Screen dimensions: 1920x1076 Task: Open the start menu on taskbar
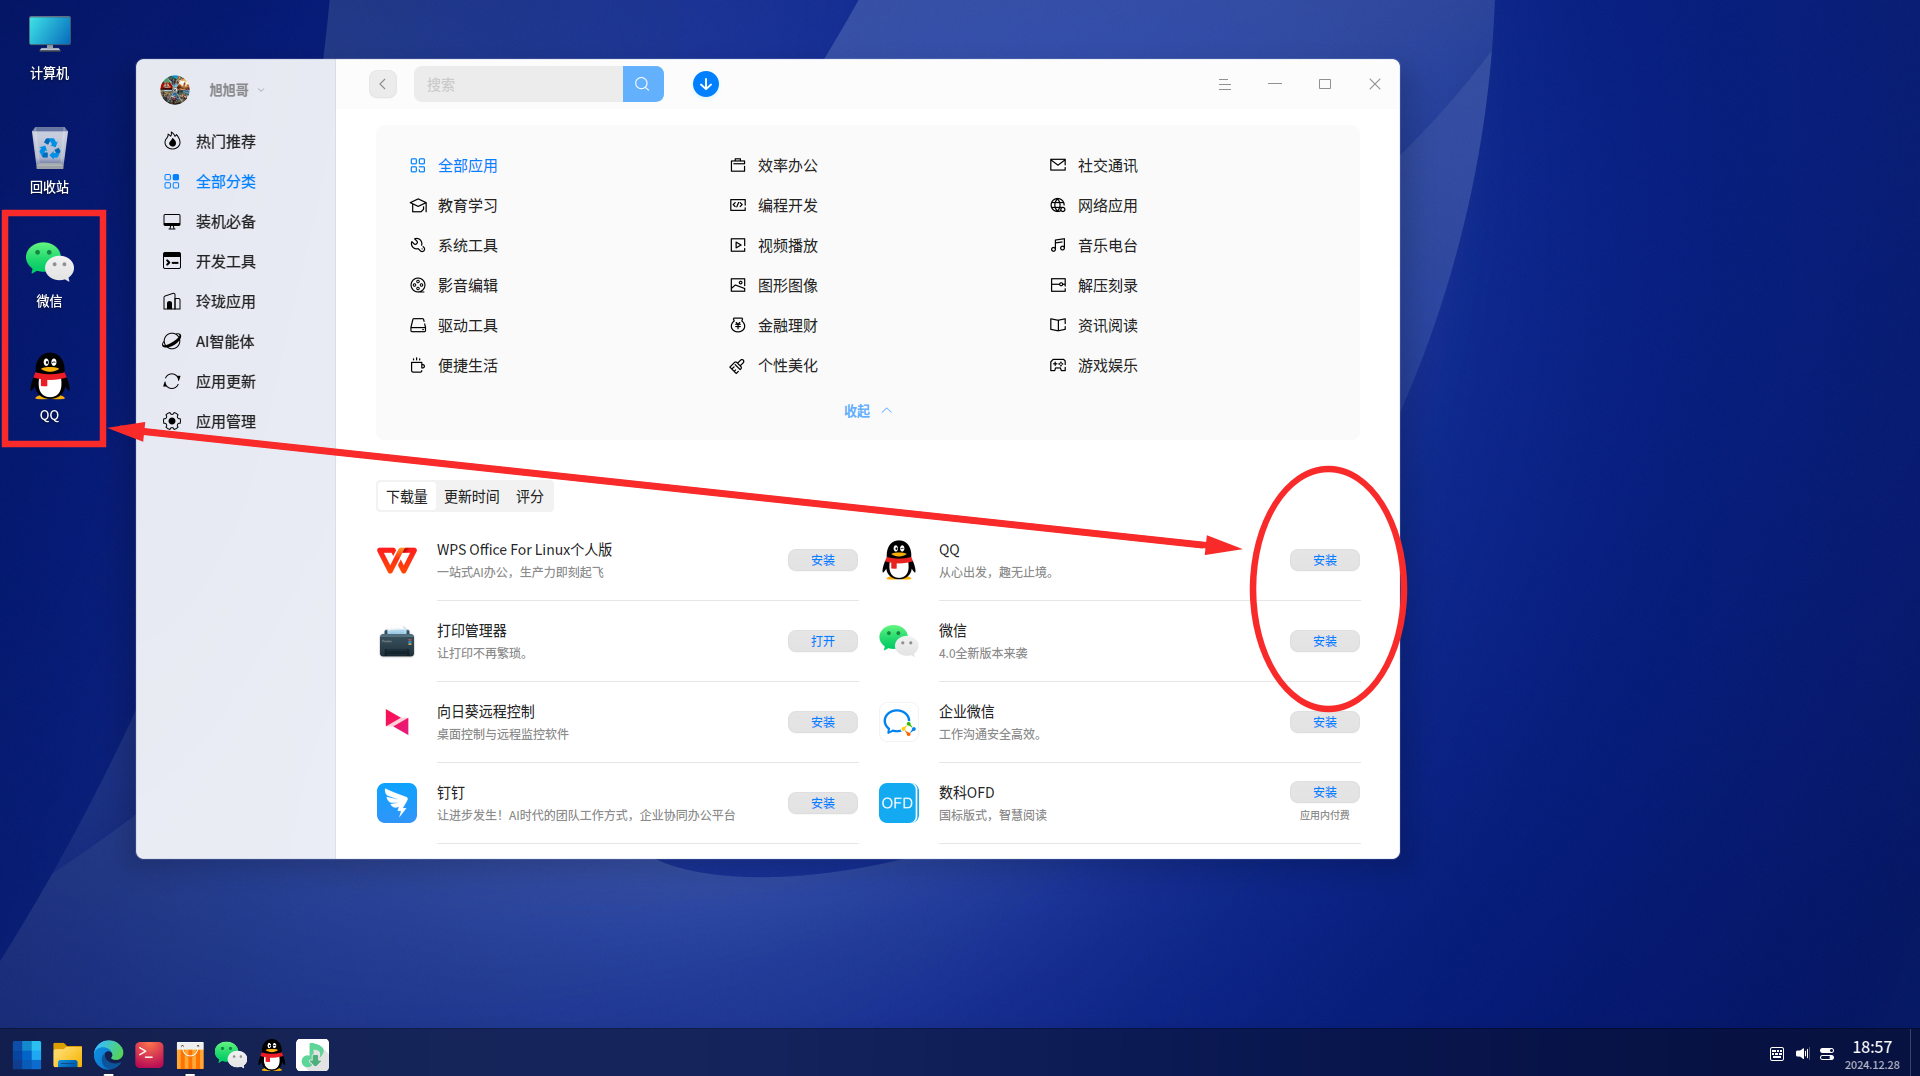click(27, 1054)
